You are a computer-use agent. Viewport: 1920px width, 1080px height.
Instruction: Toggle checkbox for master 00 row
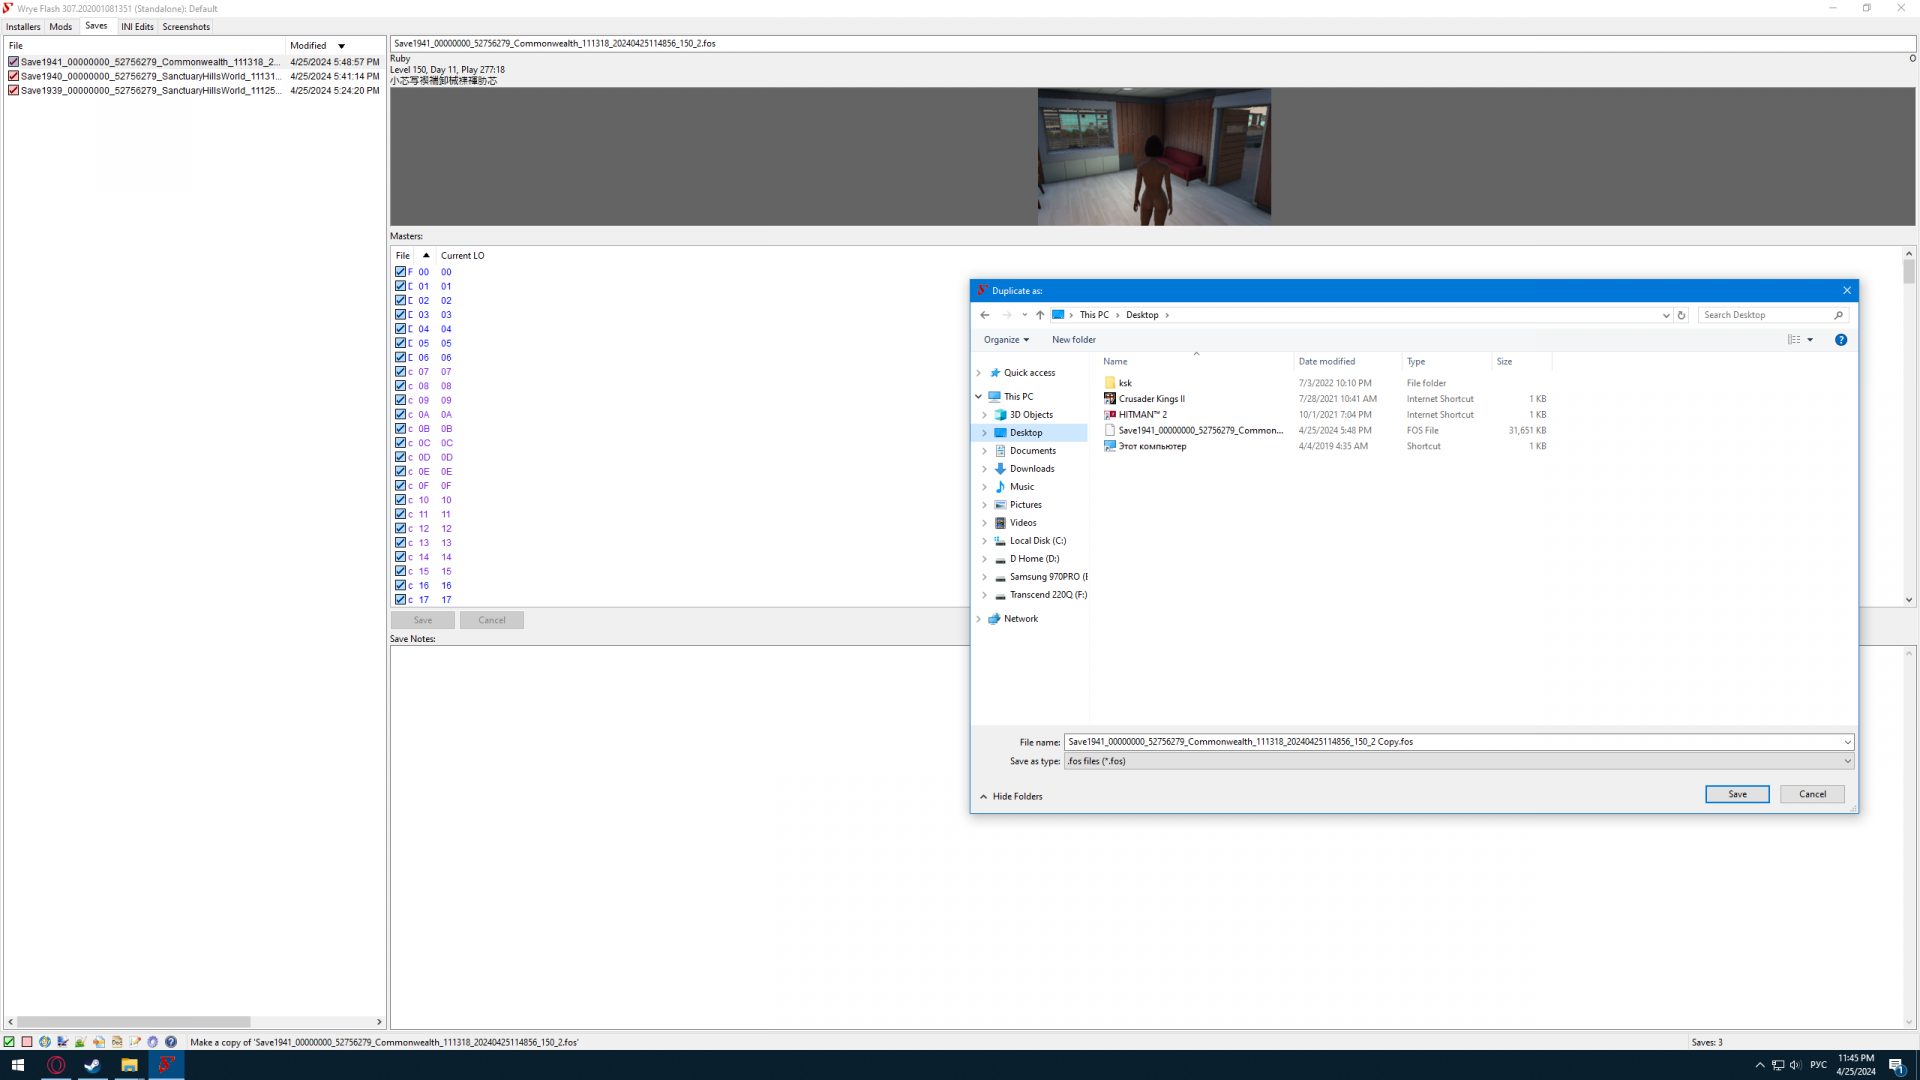click(400, 272)
